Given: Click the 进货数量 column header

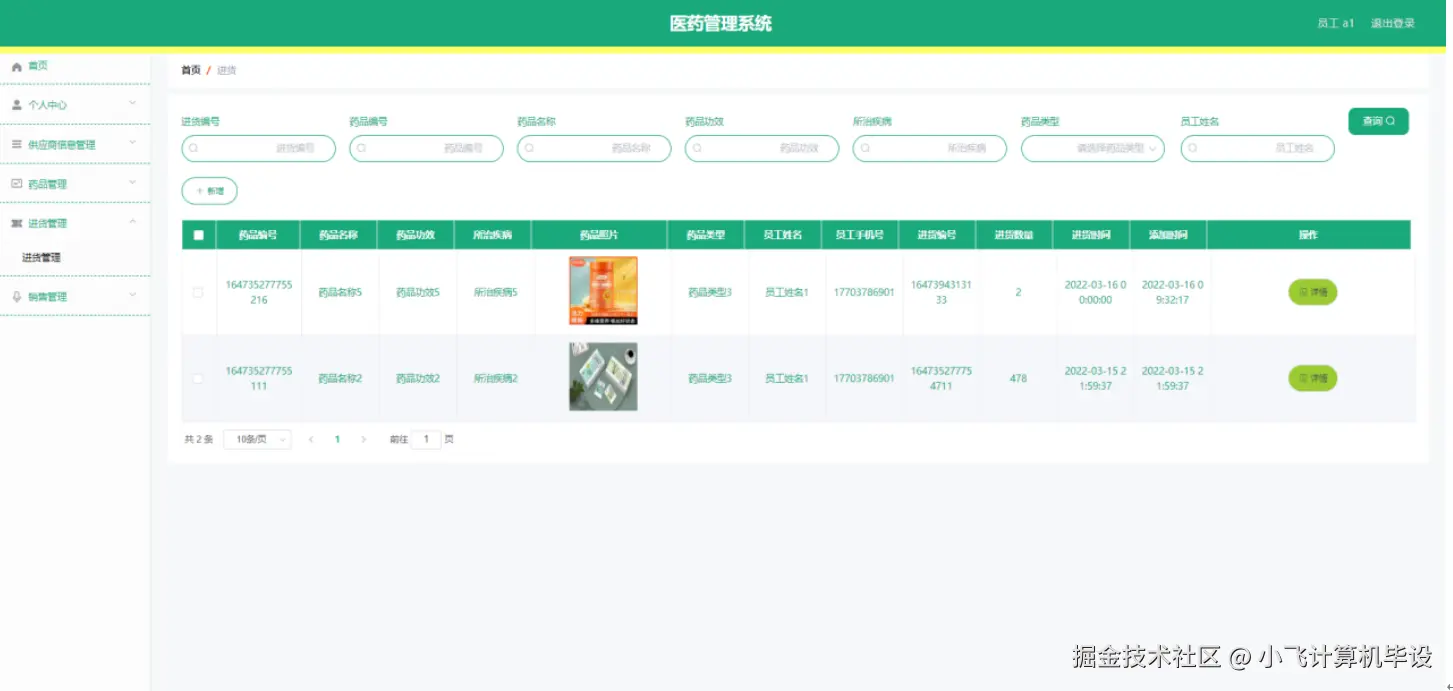Looking at the screenshot, I should tap(1014, 235).
